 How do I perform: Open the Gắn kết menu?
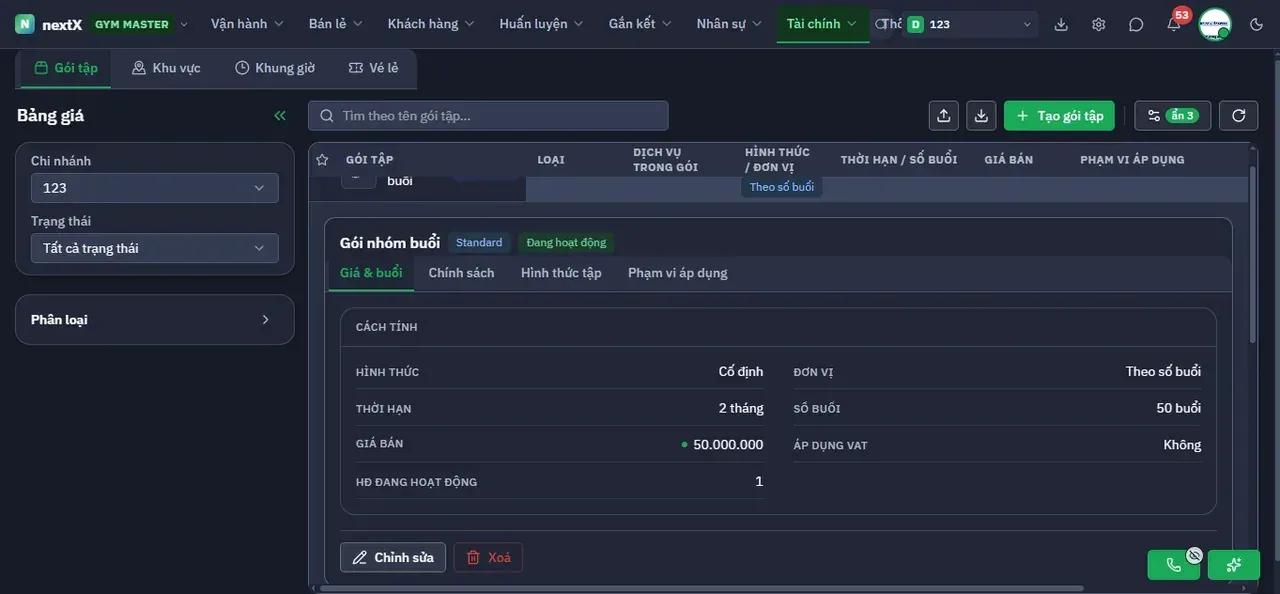tap(640, 24)
